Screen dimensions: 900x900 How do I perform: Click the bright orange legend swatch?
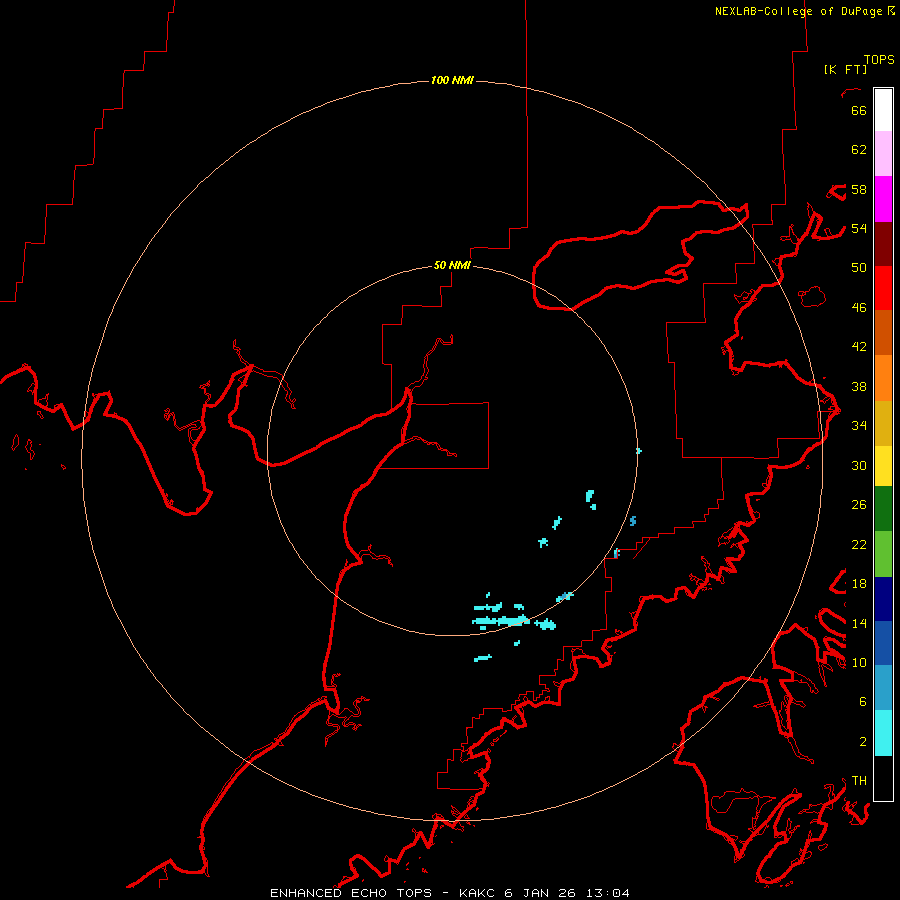(883, 378)
